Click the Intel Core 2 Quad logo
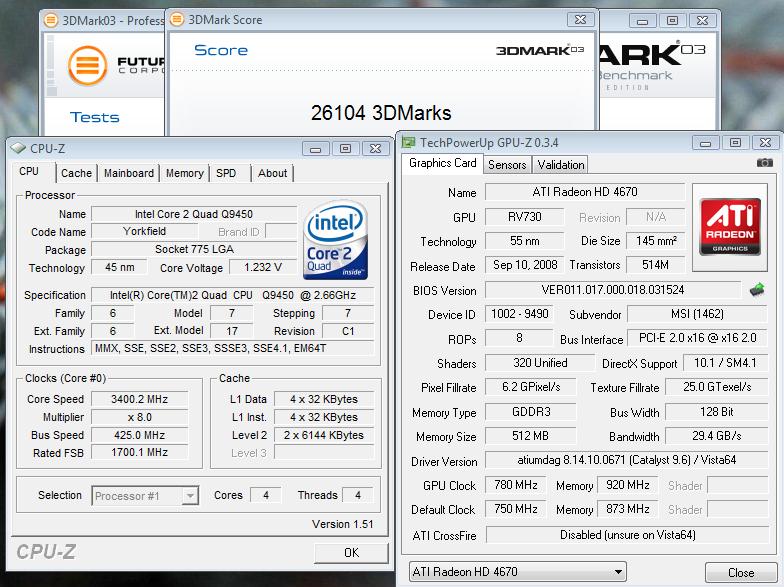The height and width of the screenshot is (587, 784). (x=335, y=240)
